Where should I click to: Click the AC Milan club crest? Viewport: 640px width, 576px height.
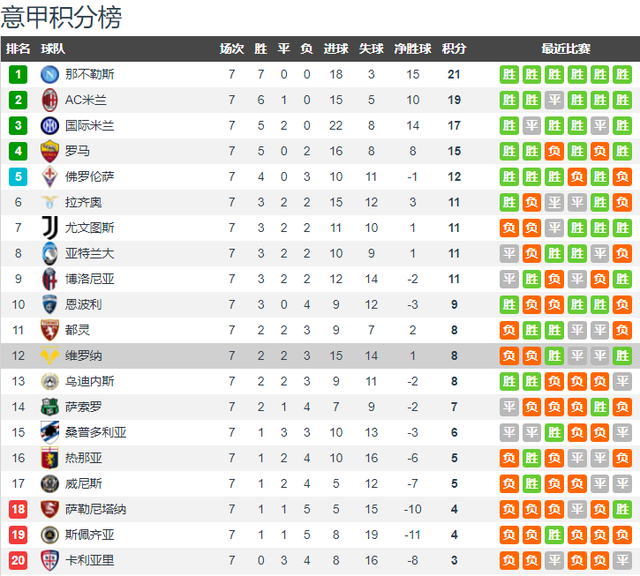click(x=50, y=100)
